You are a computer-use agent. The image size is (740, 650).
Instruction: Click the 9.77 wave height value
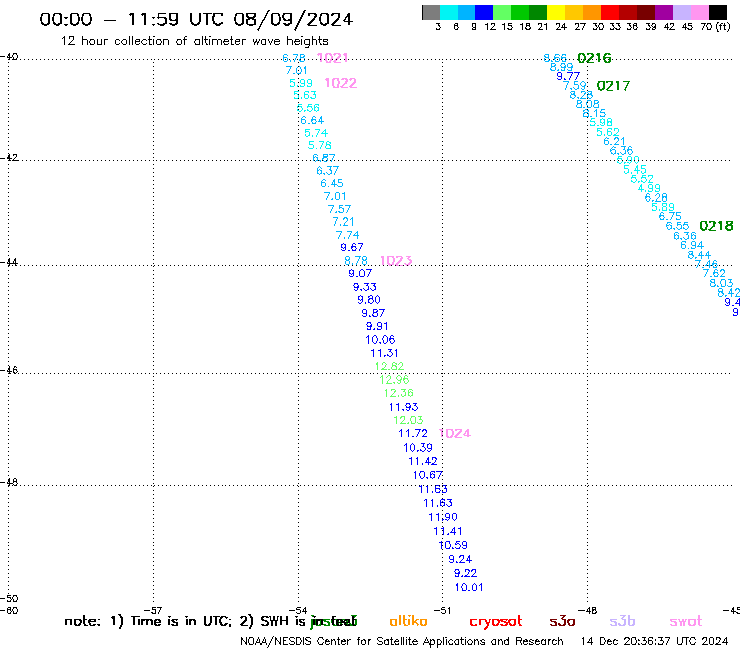[568, 76]
